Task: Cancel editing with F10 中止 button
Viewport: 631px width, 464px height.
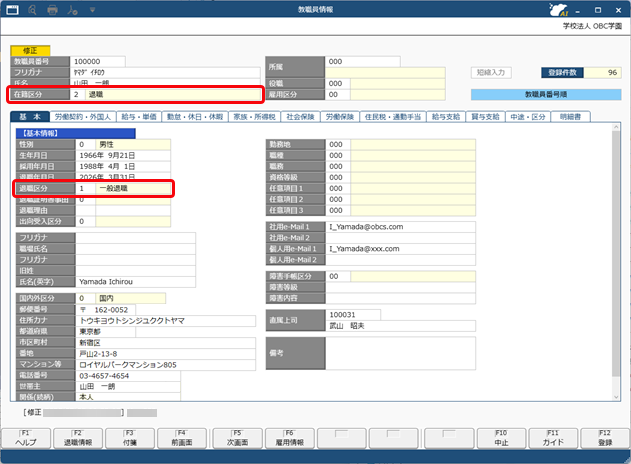Action: click(x=500, y=438)
